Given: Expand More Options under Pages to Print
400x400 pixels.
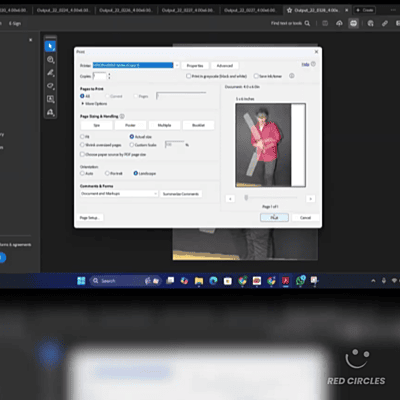Looking at the screenshot, I should [x=94, y=104].
